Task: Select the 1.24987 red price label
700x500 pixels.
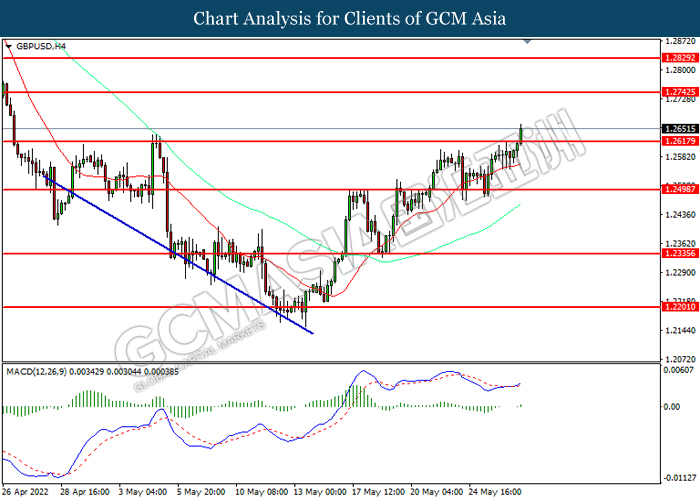Action: point(680,189)
